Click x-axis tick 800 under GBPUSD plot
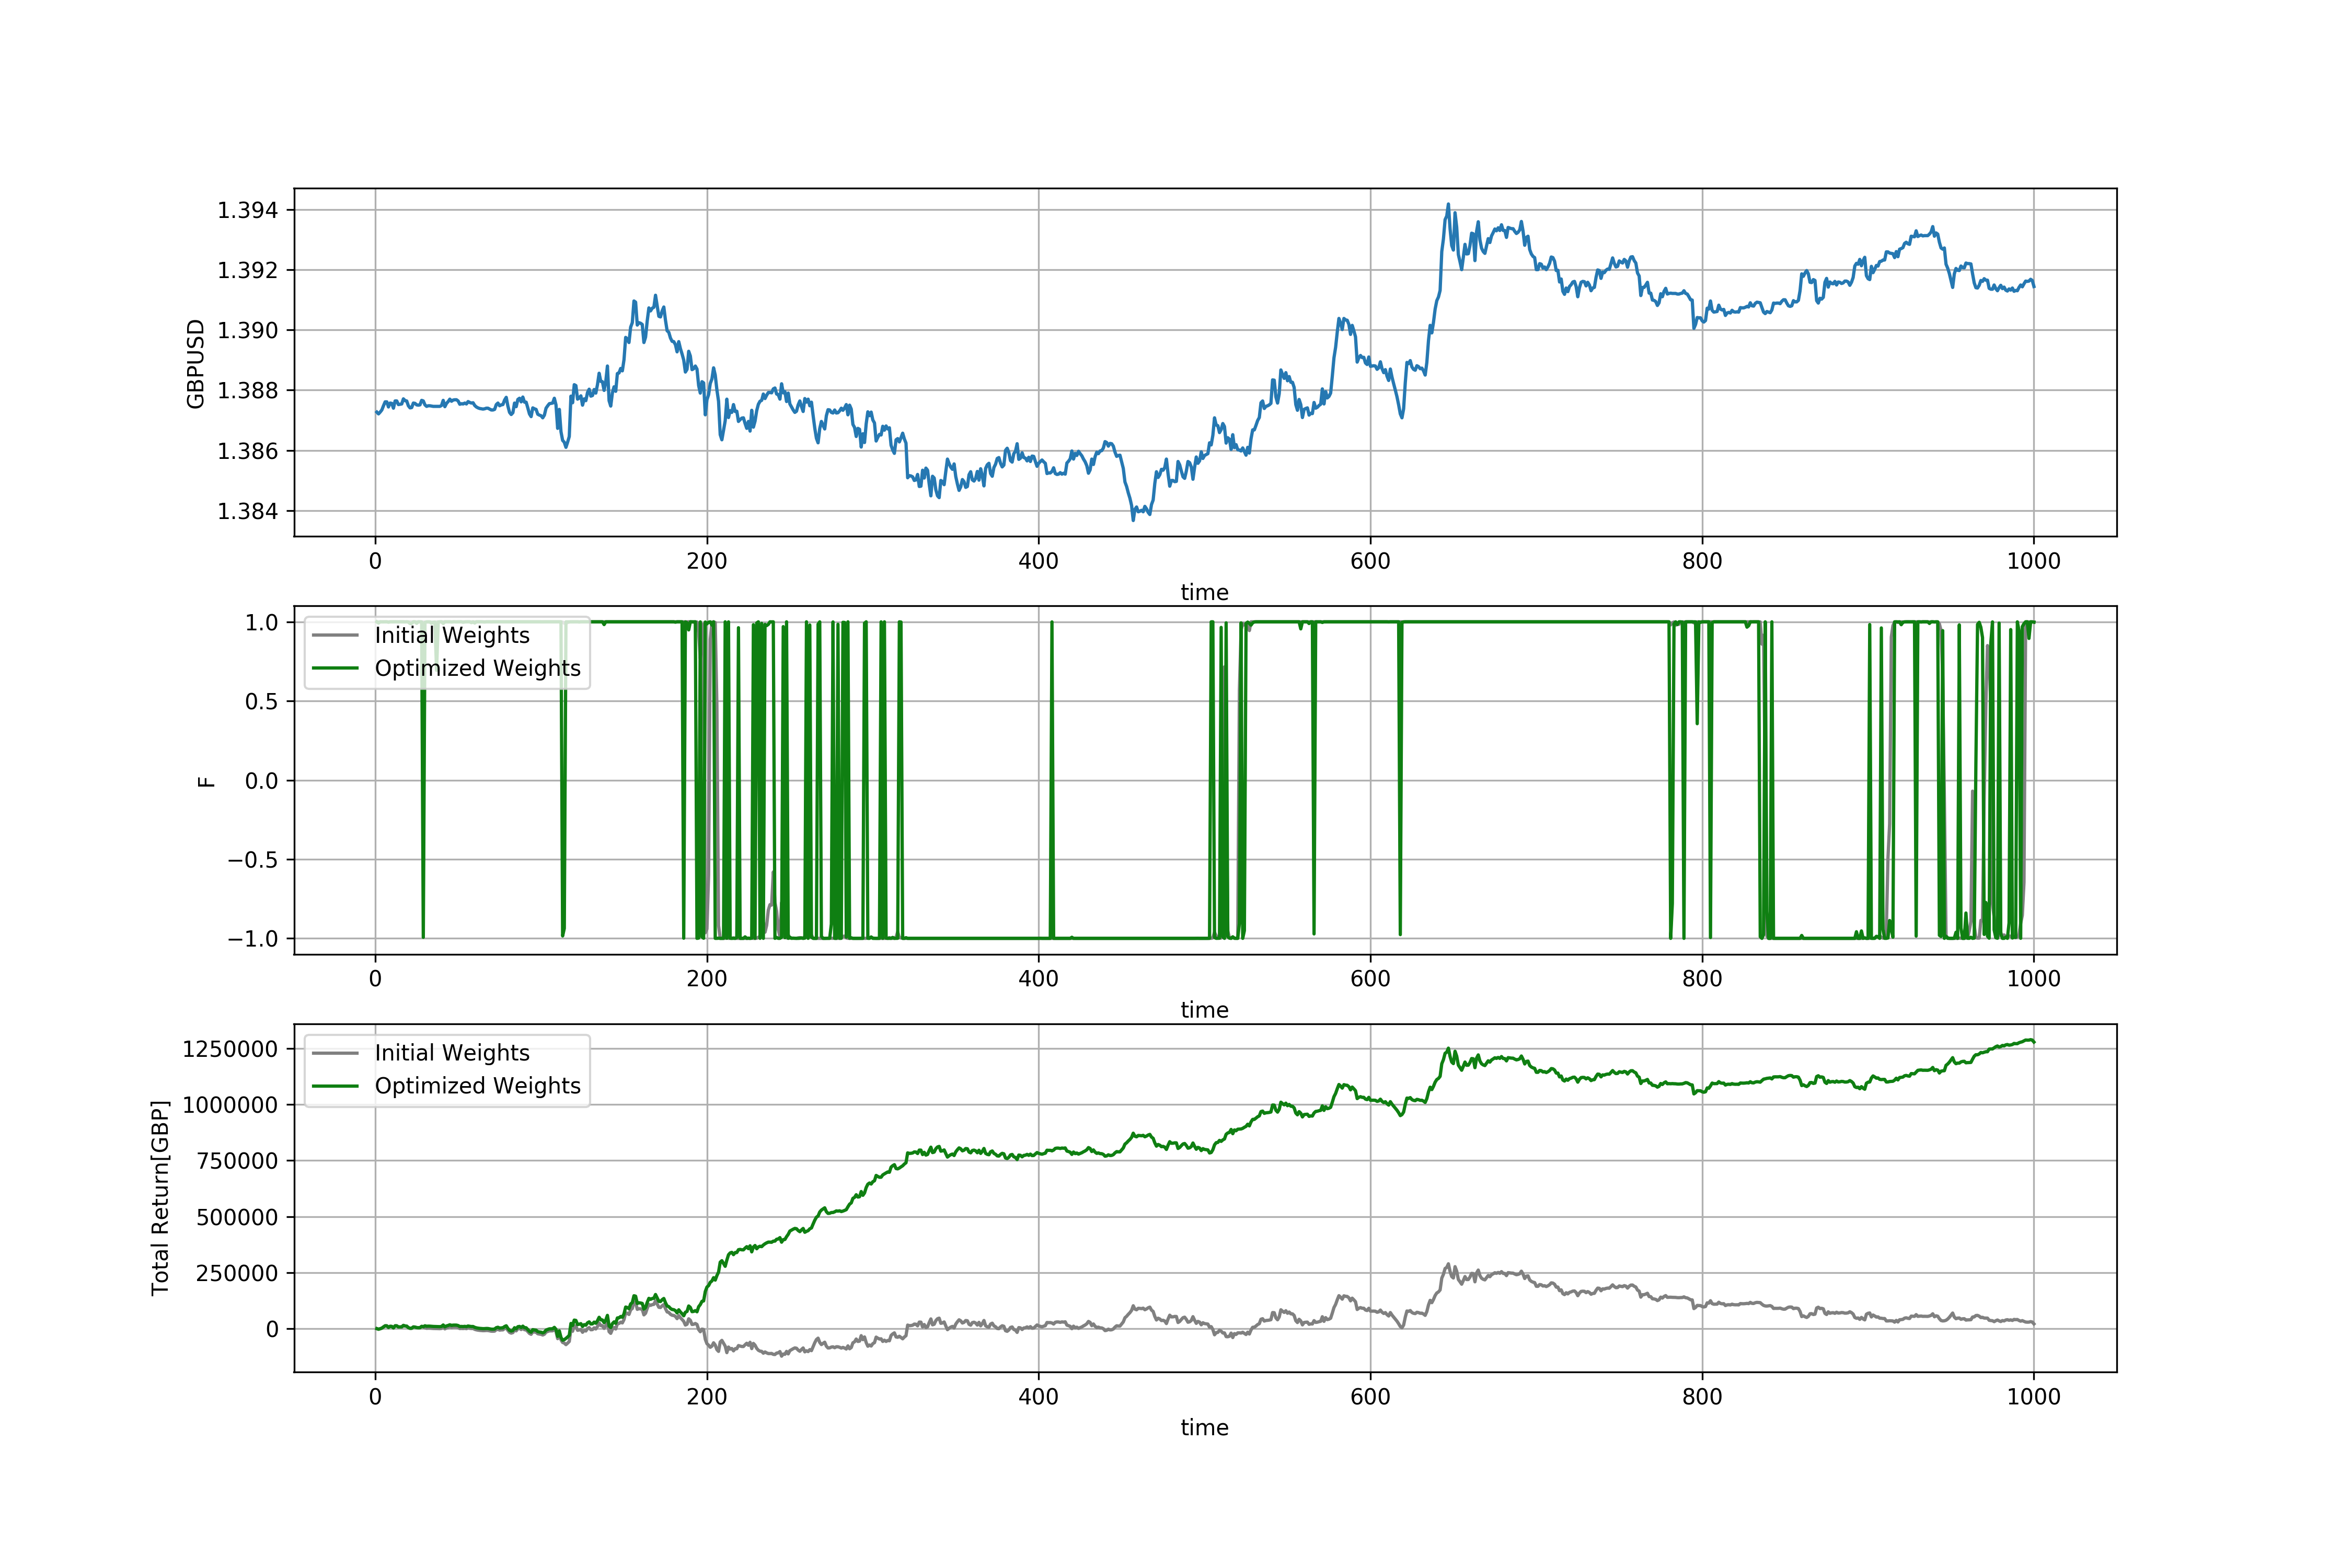 1702,561
